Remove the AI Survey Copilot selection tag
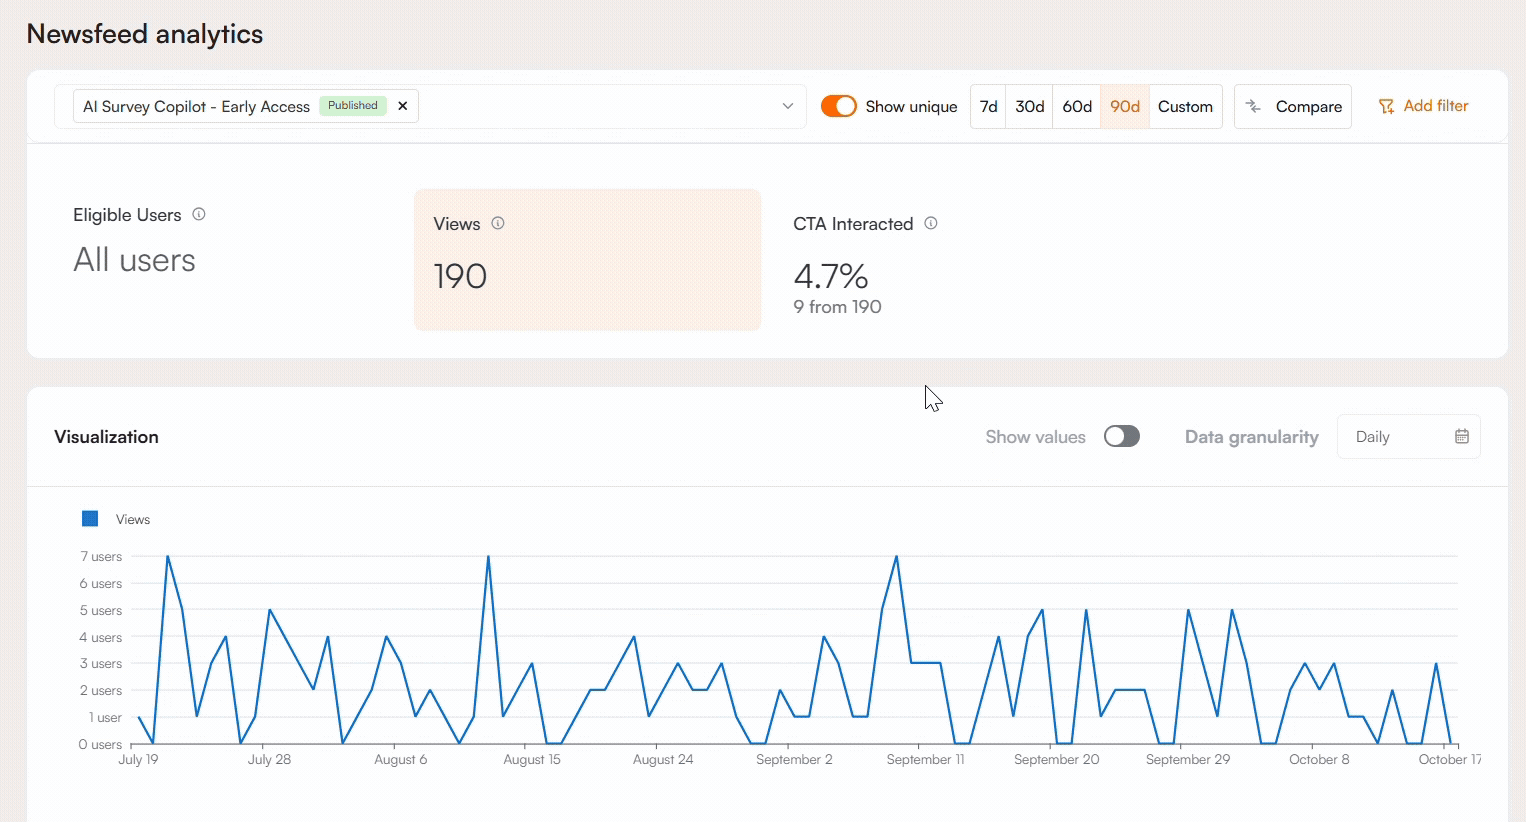This screenshot has width=1526, height=822. pos(402,106)
